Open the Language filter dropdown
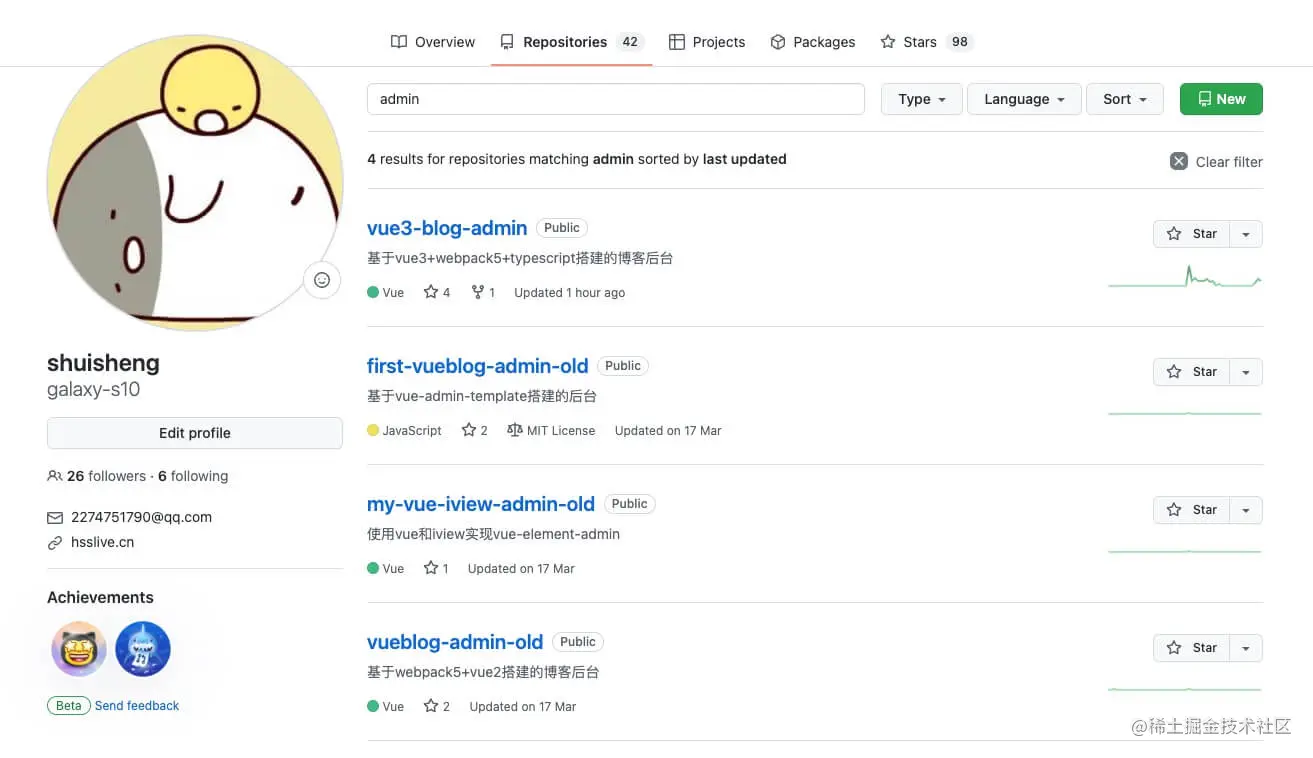 pyautogui.click(x=1024, y=99)
